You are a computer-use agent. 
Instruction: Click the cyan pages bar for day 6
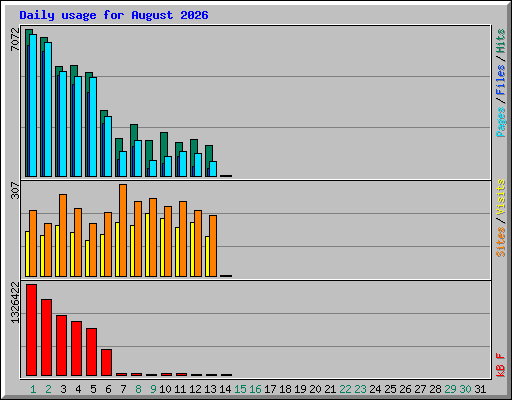(108, 146)
